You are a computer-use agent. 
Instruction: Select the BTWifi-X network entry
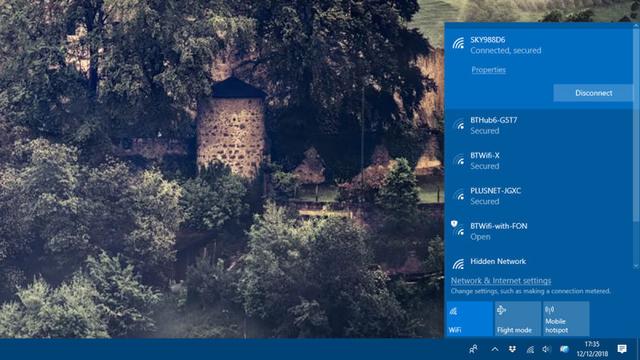pos(539,161)
